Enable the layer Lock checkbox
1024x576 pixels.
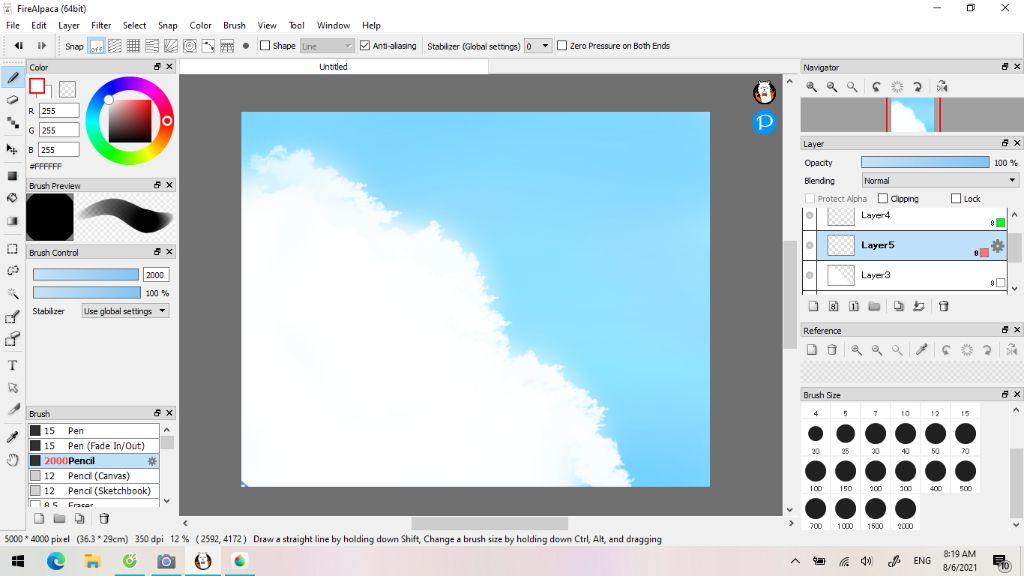956,199
